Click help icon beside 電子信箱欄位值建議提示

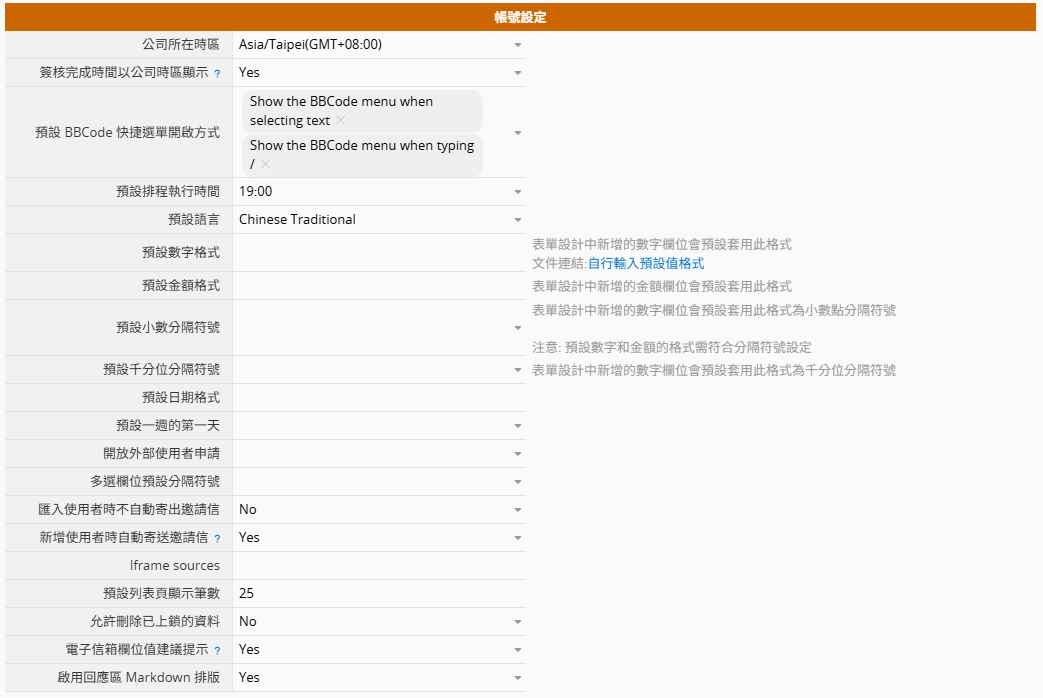click(217, 650)
